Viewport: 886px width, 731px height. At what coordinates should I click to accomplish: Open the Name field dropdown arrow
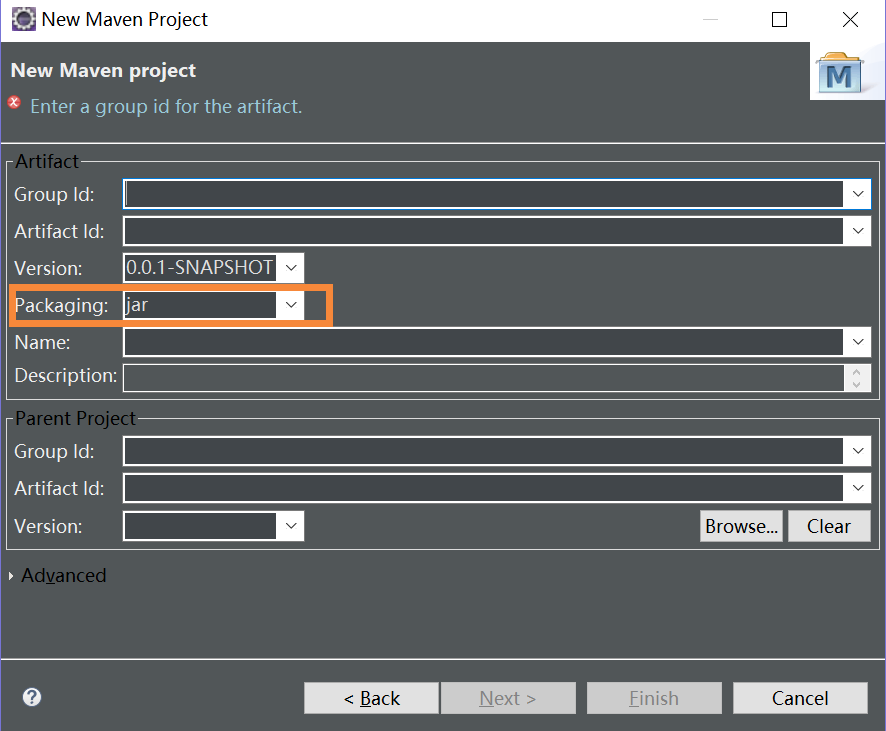tap(858, 342)
